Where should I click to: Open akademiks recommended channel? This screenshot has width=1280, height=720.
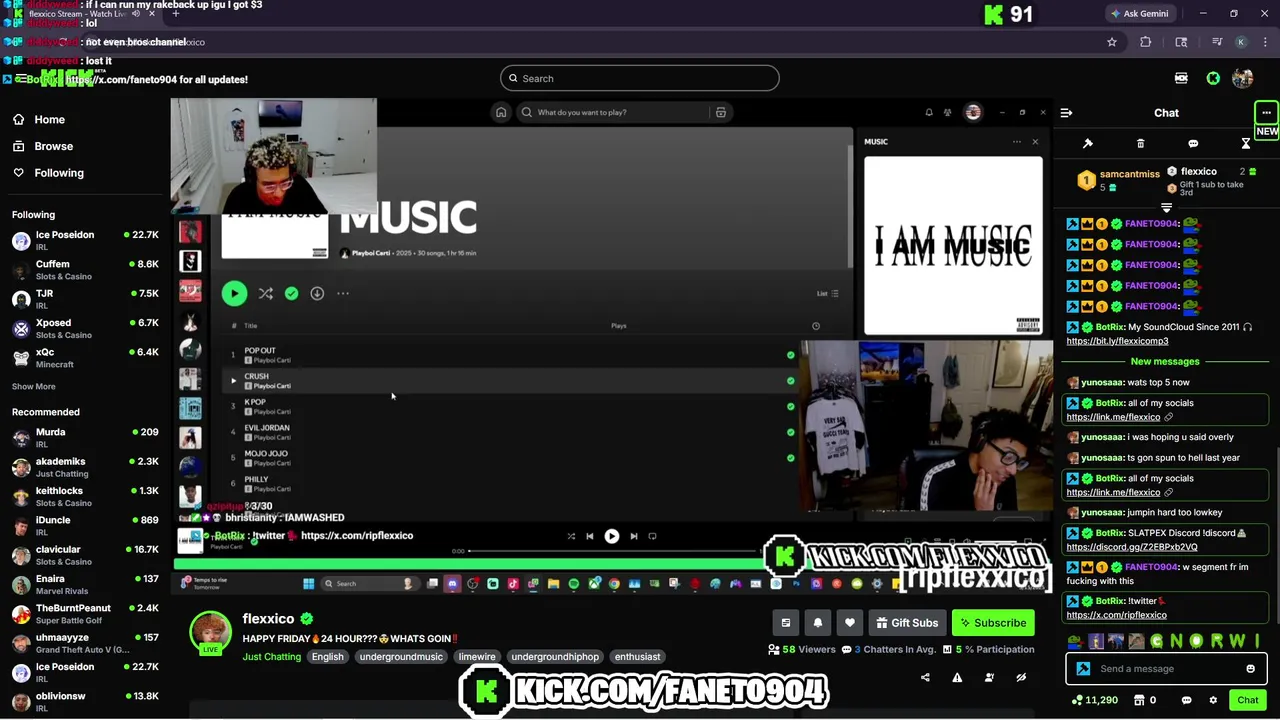point(85,467)
